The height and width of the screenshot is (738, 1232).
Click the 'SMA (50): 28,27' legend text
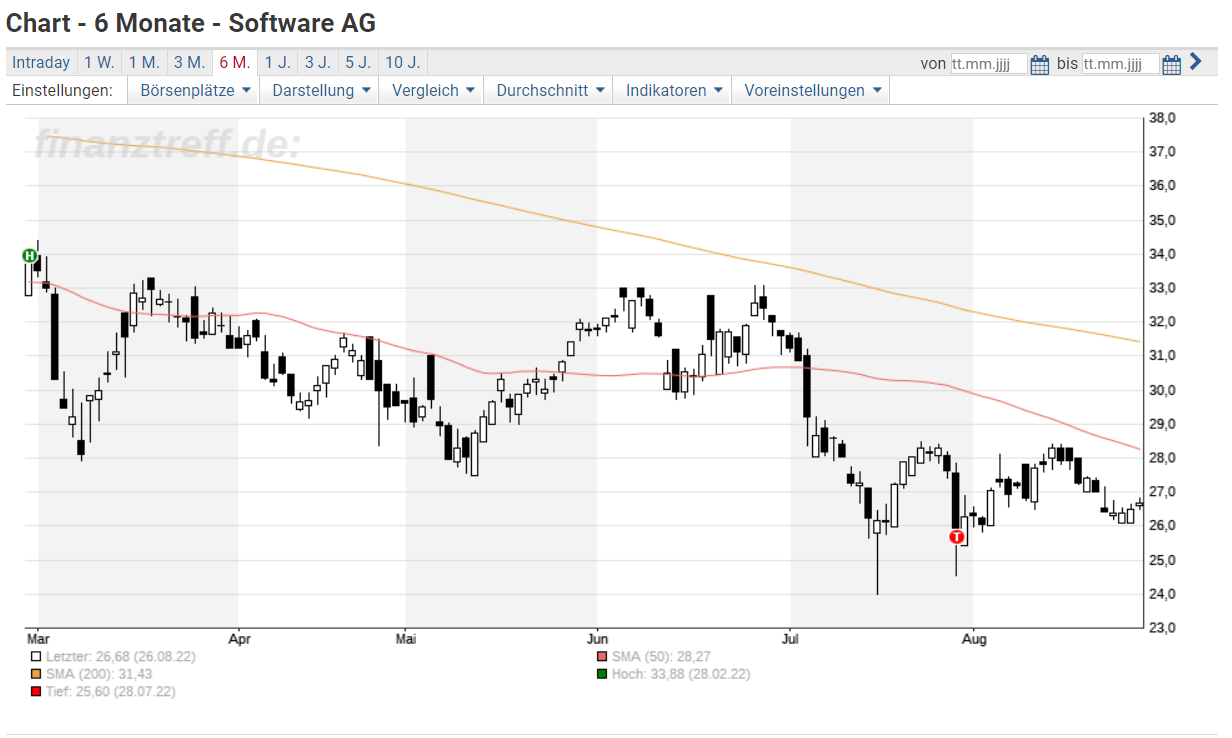pyautogui.click(x=661, y=657)
